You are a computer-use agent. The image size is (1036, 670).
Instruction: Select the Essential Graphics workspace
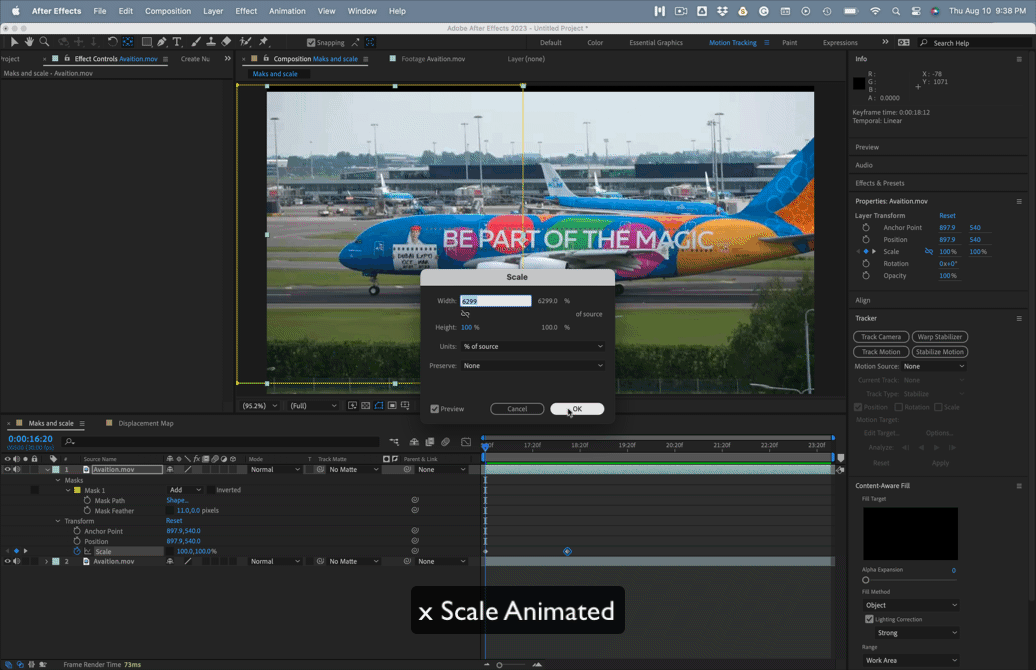coord(655,43)
